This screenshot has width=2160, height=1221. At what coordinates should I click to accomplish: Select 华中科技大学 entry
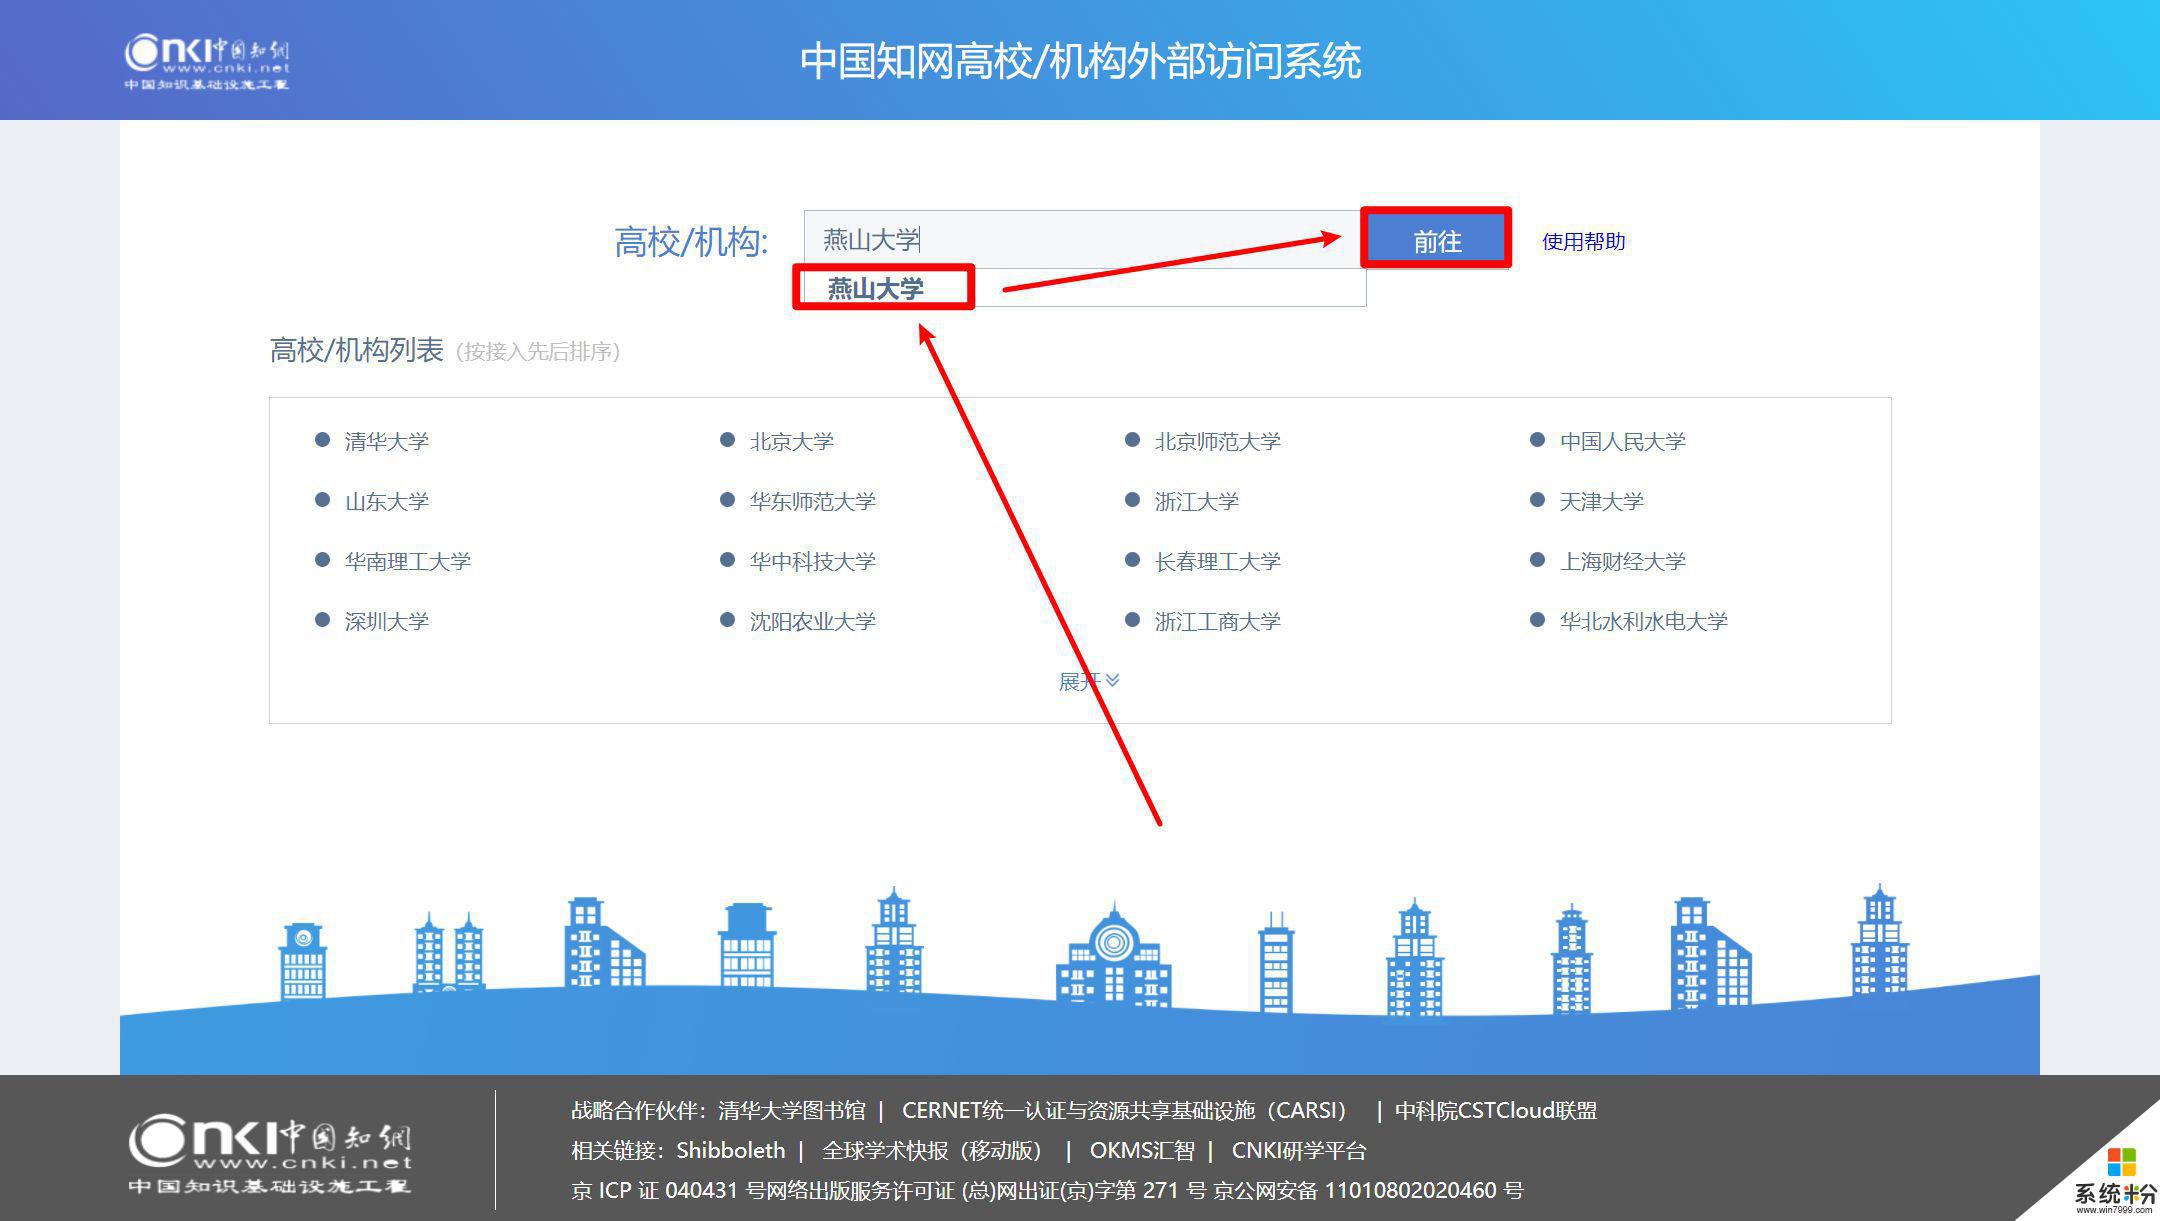[x=812, y=561]
